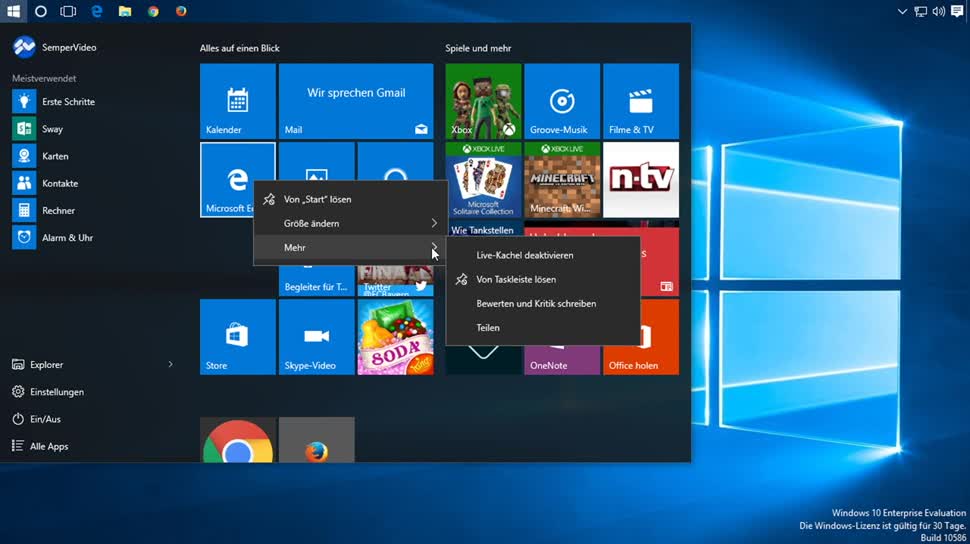Open Kalender tile
The image size is (970, 544).
coord(238,101)
